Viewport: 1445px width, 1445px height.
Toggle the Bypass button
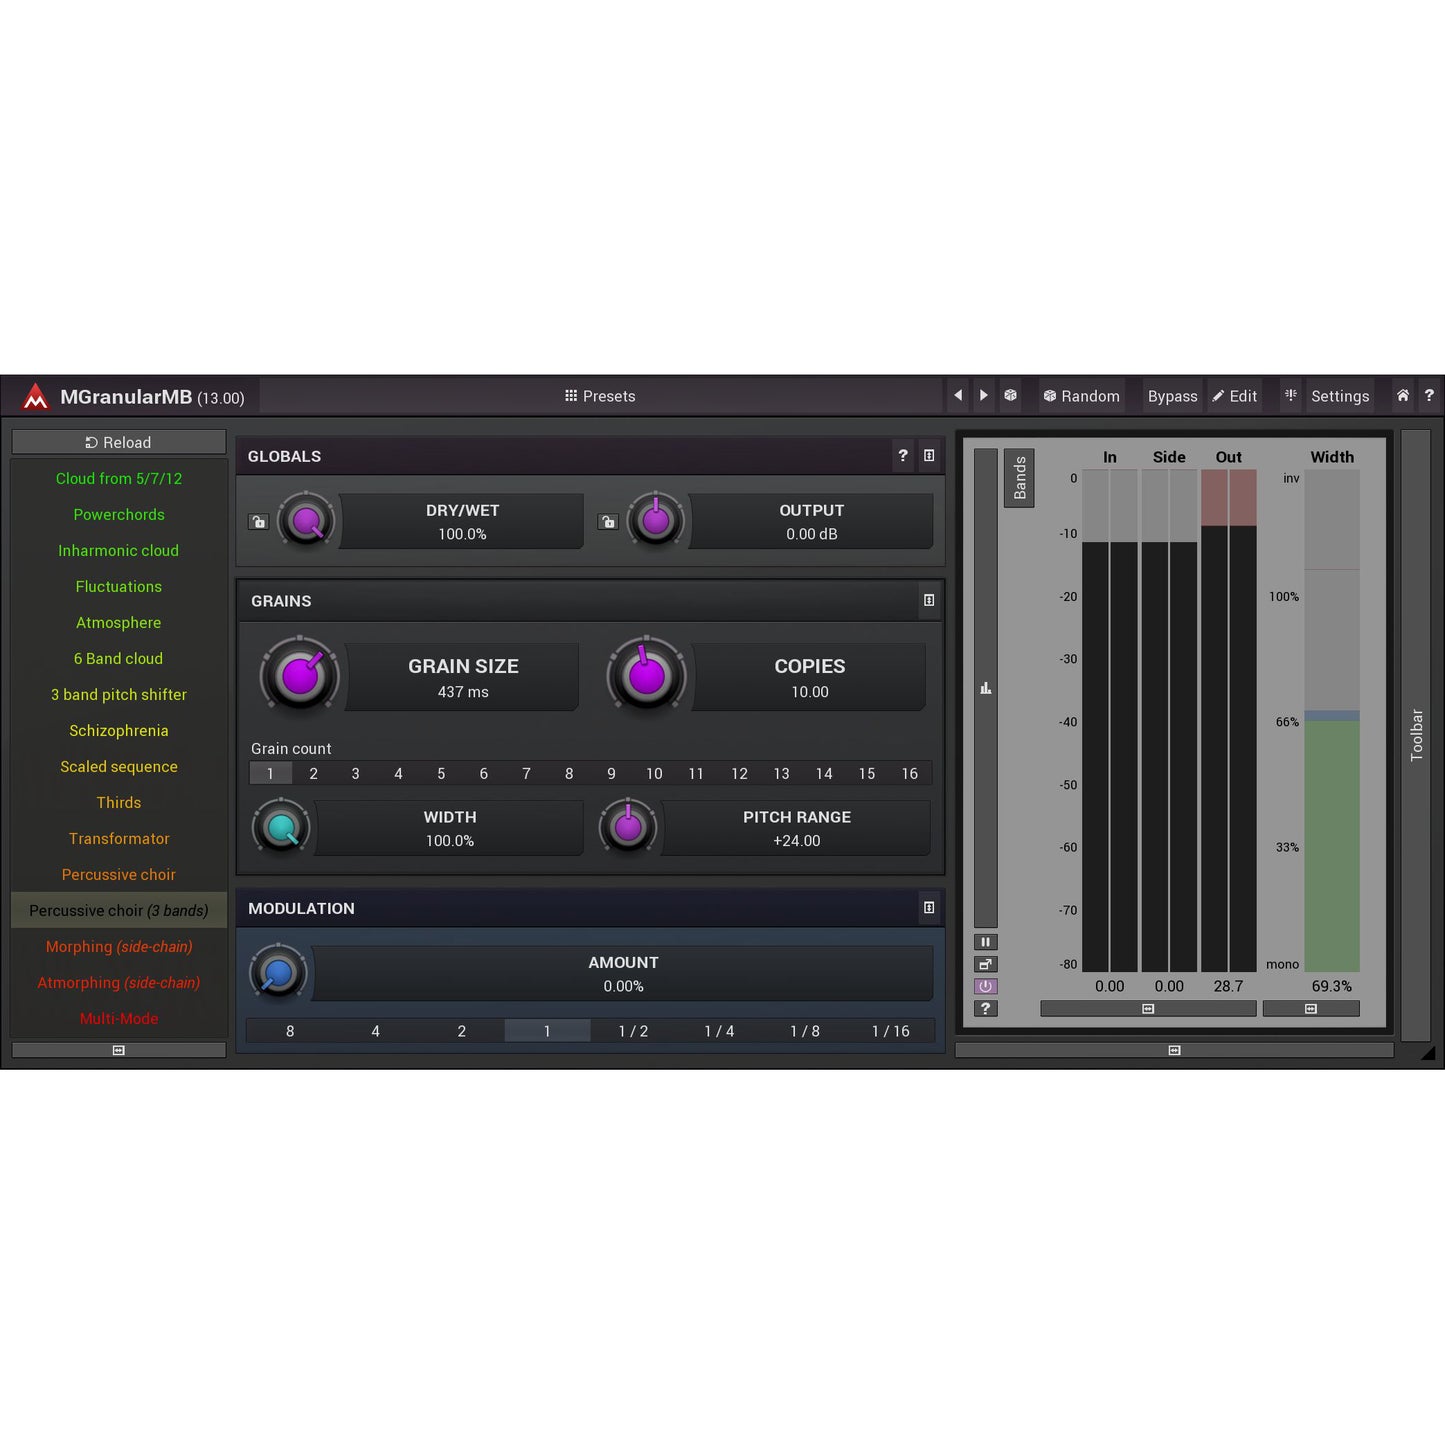click(1172, 396)
